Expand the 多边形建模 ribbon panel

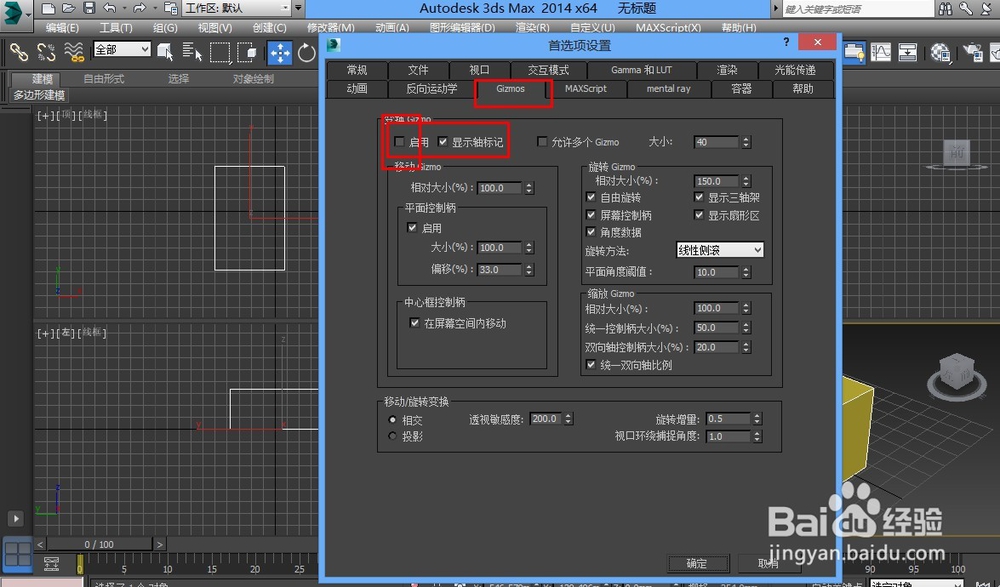40,95
